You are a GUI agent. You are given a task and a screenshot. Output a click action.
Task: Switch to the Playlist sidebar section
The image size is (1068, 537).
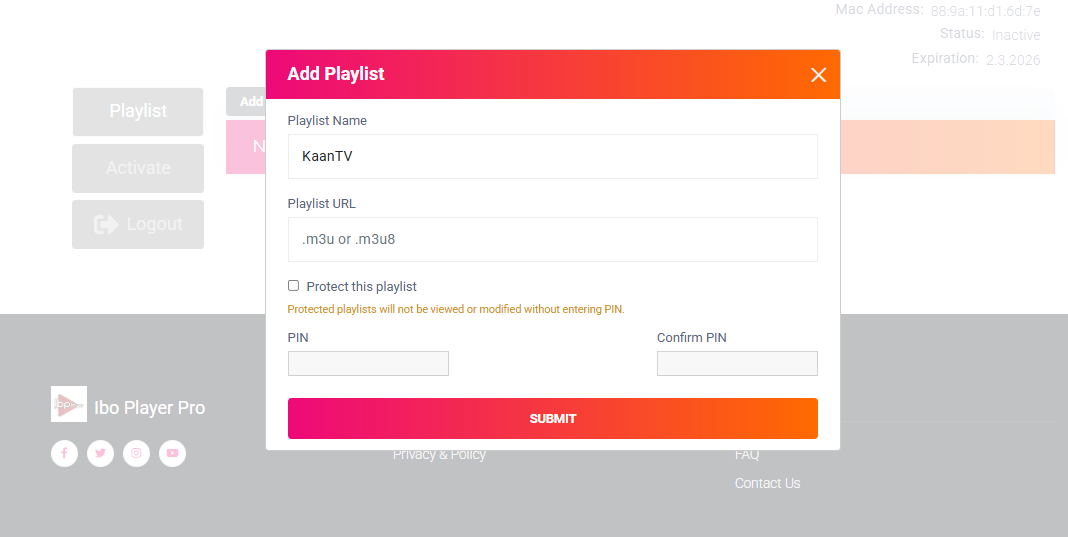coord(138,111)
